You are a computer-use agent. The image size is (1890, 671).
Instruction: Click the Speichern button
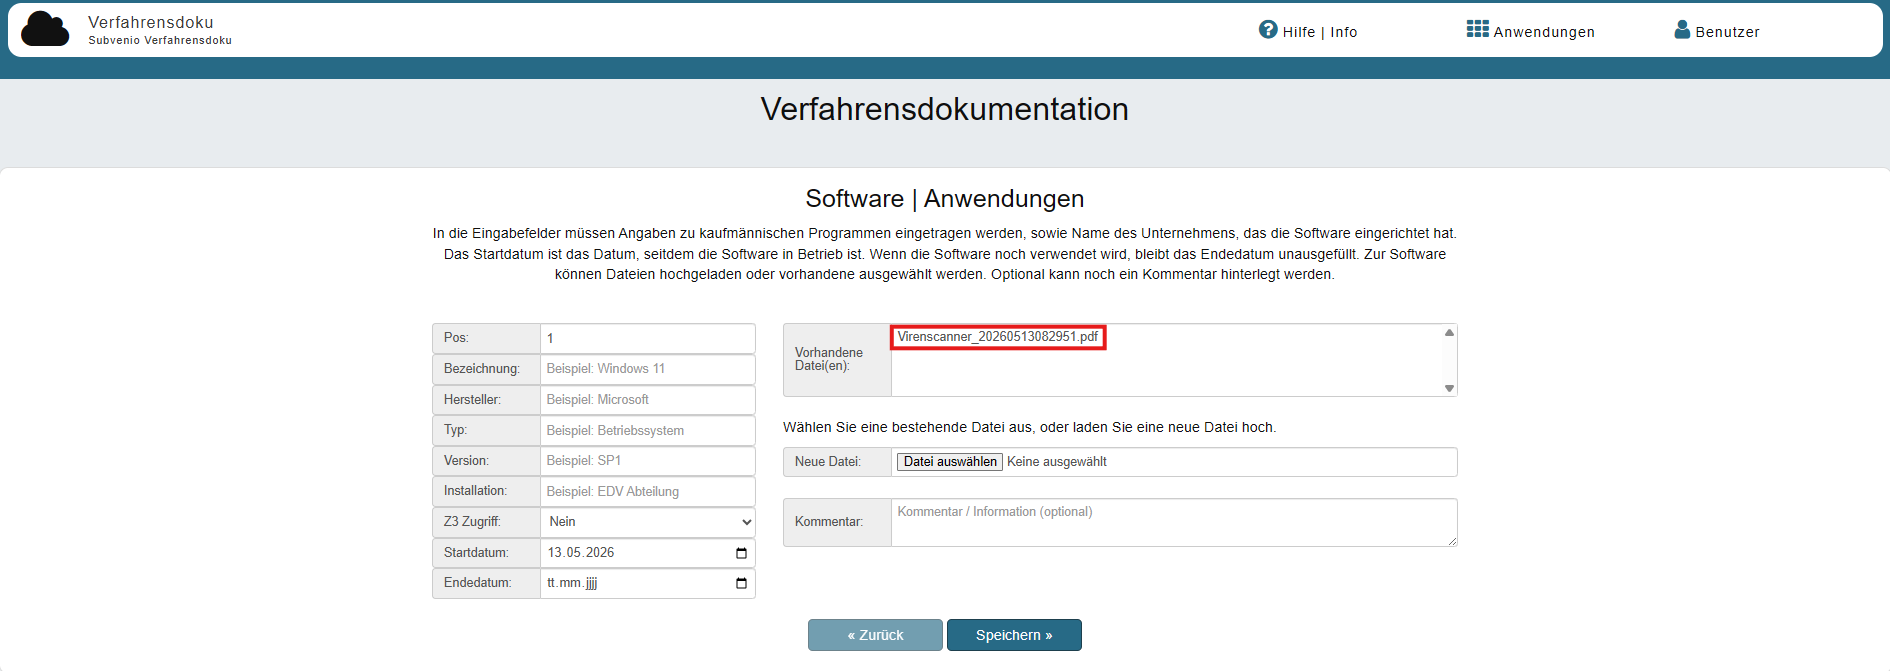[x=1014, y=635]
